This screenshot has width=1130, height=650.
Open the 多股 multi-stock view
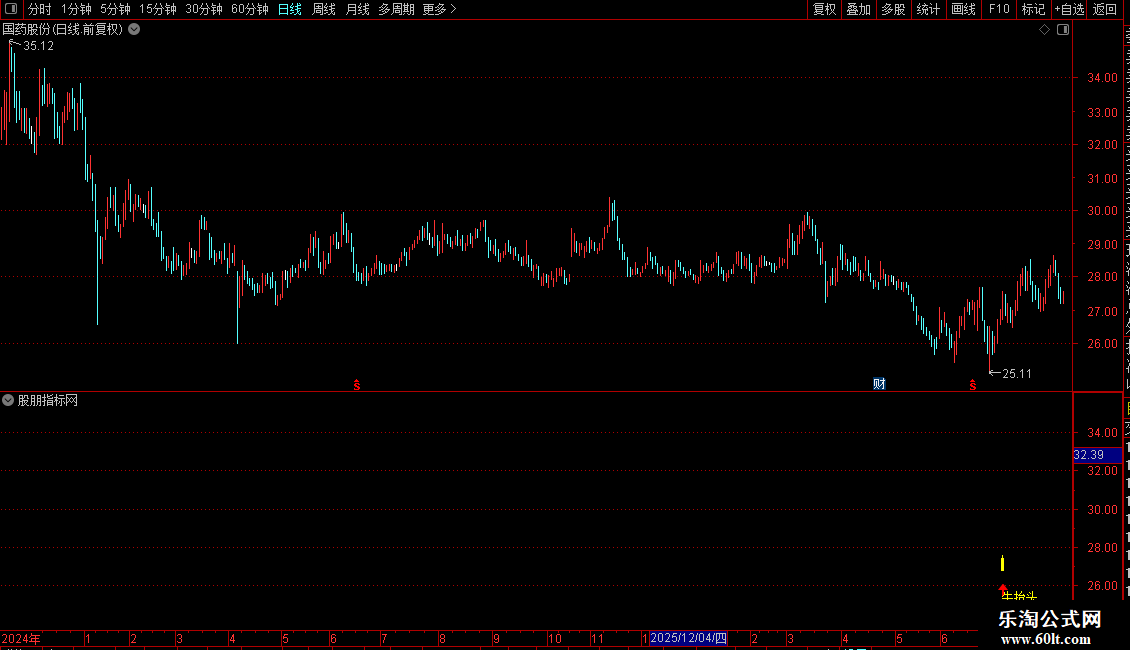[893, 9]
